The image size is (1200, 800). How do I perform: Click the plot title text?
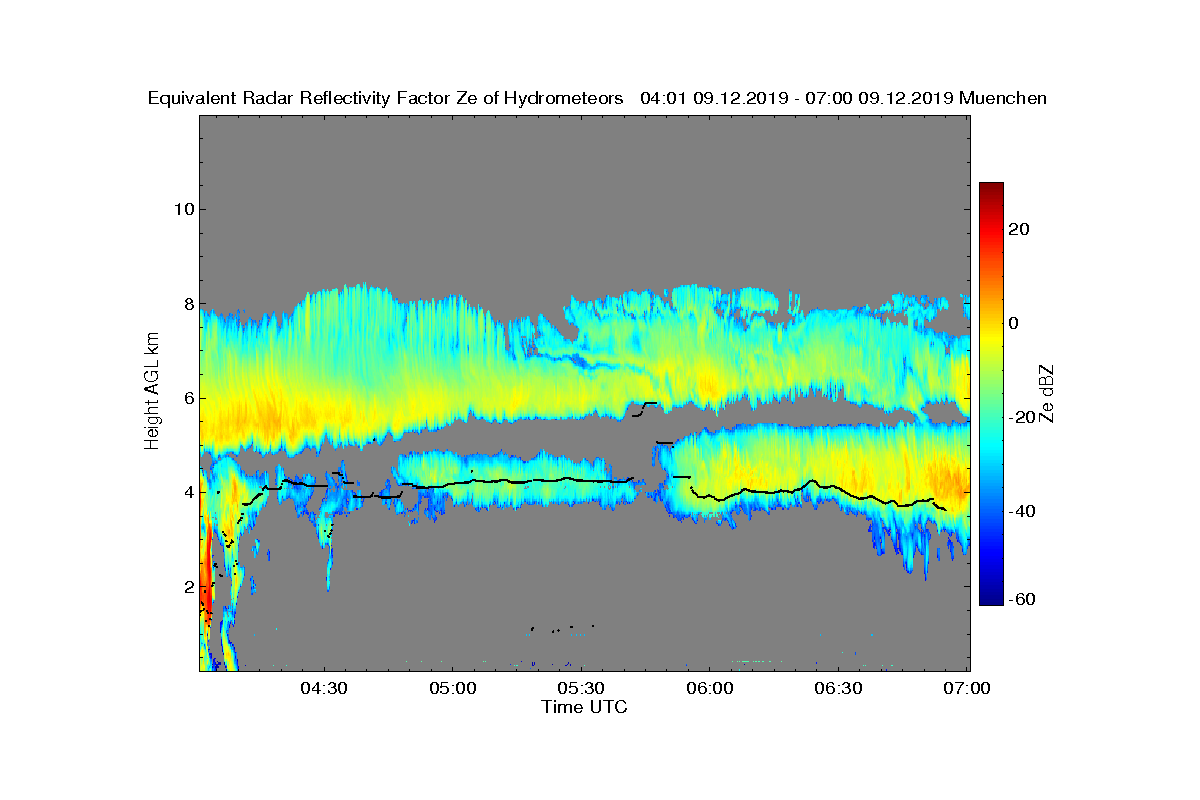tap(598, 98)
